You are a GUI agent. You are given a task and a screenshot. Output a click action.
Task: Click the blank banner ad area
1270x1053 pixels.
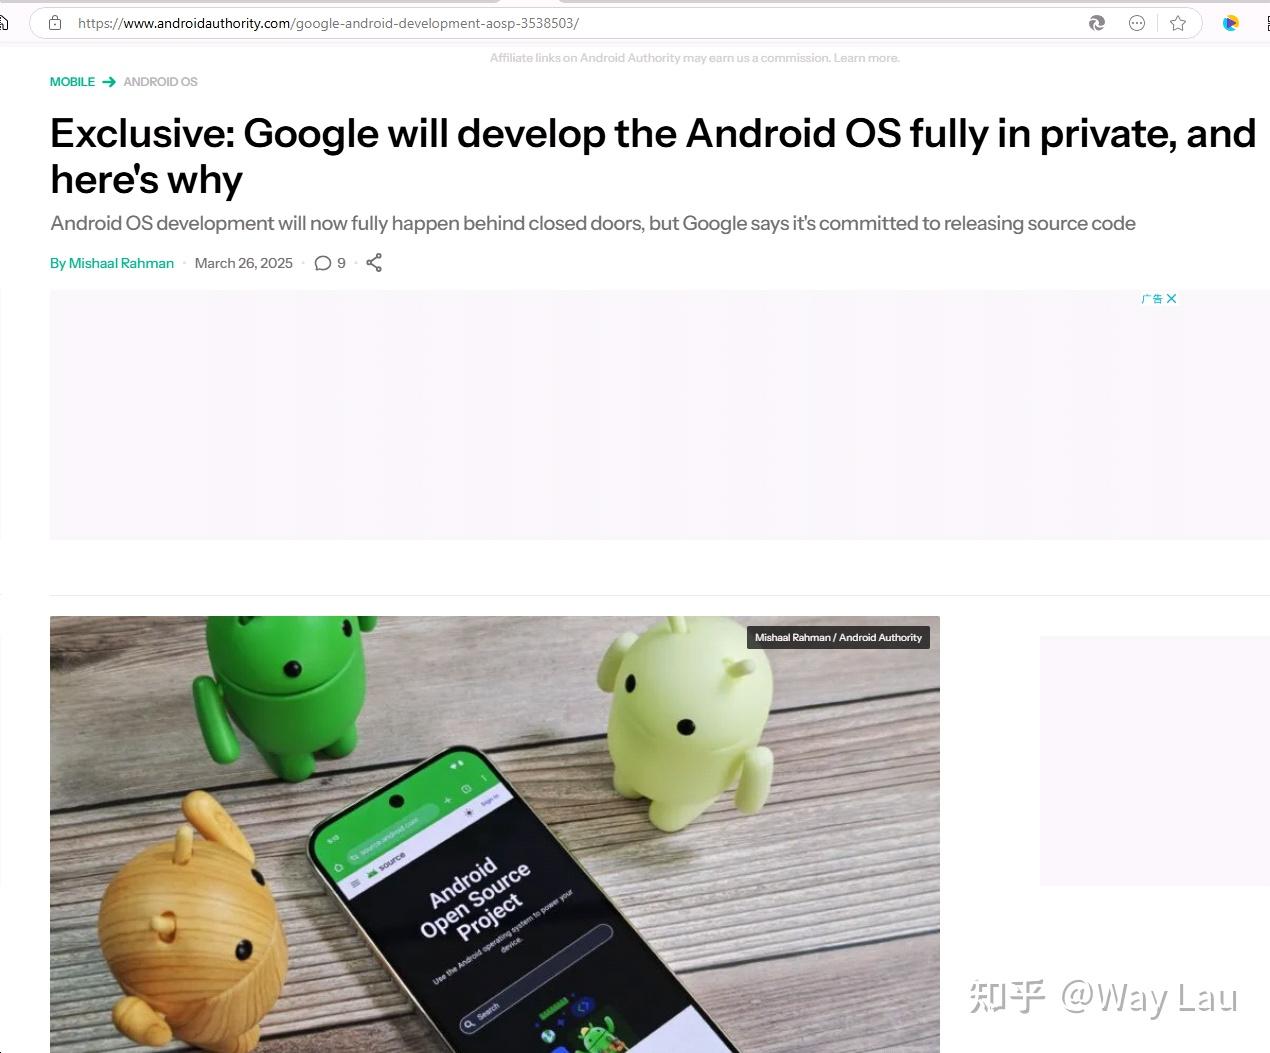click(x=660, y=415)
